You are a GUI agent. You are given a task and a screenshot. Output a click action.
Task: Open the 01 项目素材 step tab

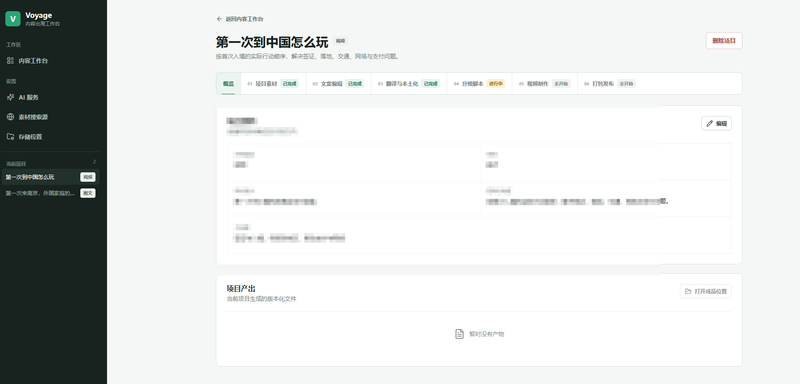(x=273, y=84)
